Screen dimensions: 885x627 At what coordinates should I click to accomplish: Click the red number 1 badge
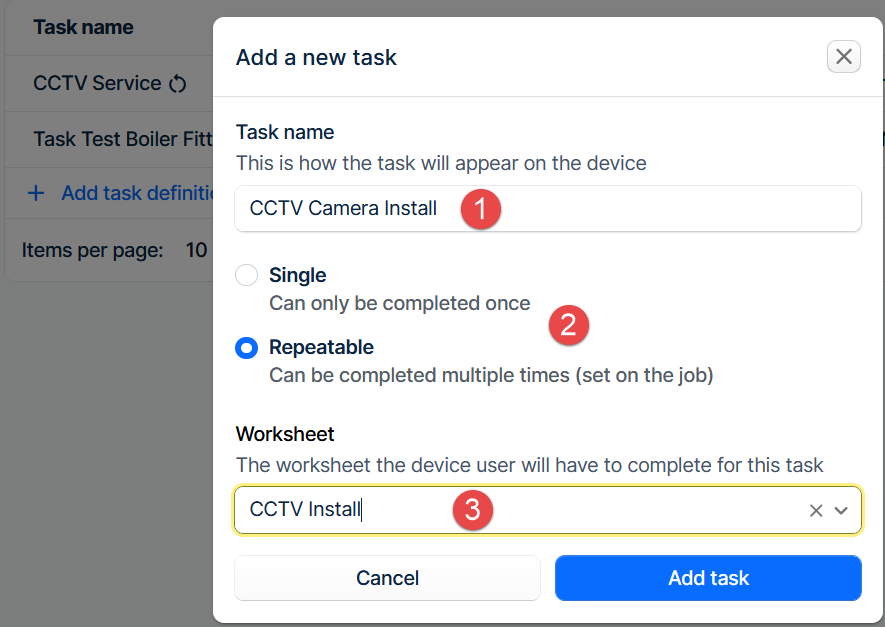coord(481,210)
